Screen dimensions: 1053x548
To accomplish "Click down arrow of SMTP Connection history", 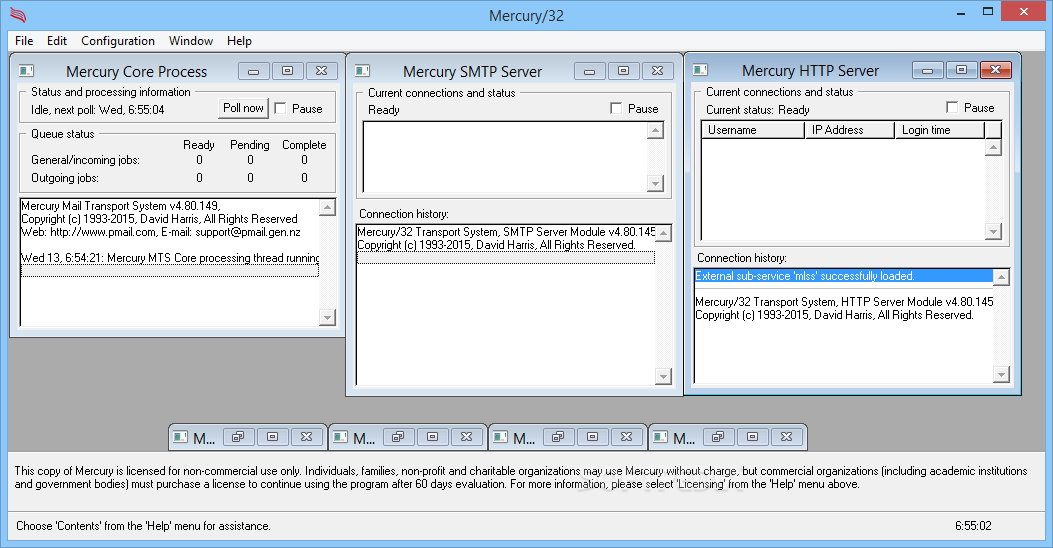I will coord(663,376).
